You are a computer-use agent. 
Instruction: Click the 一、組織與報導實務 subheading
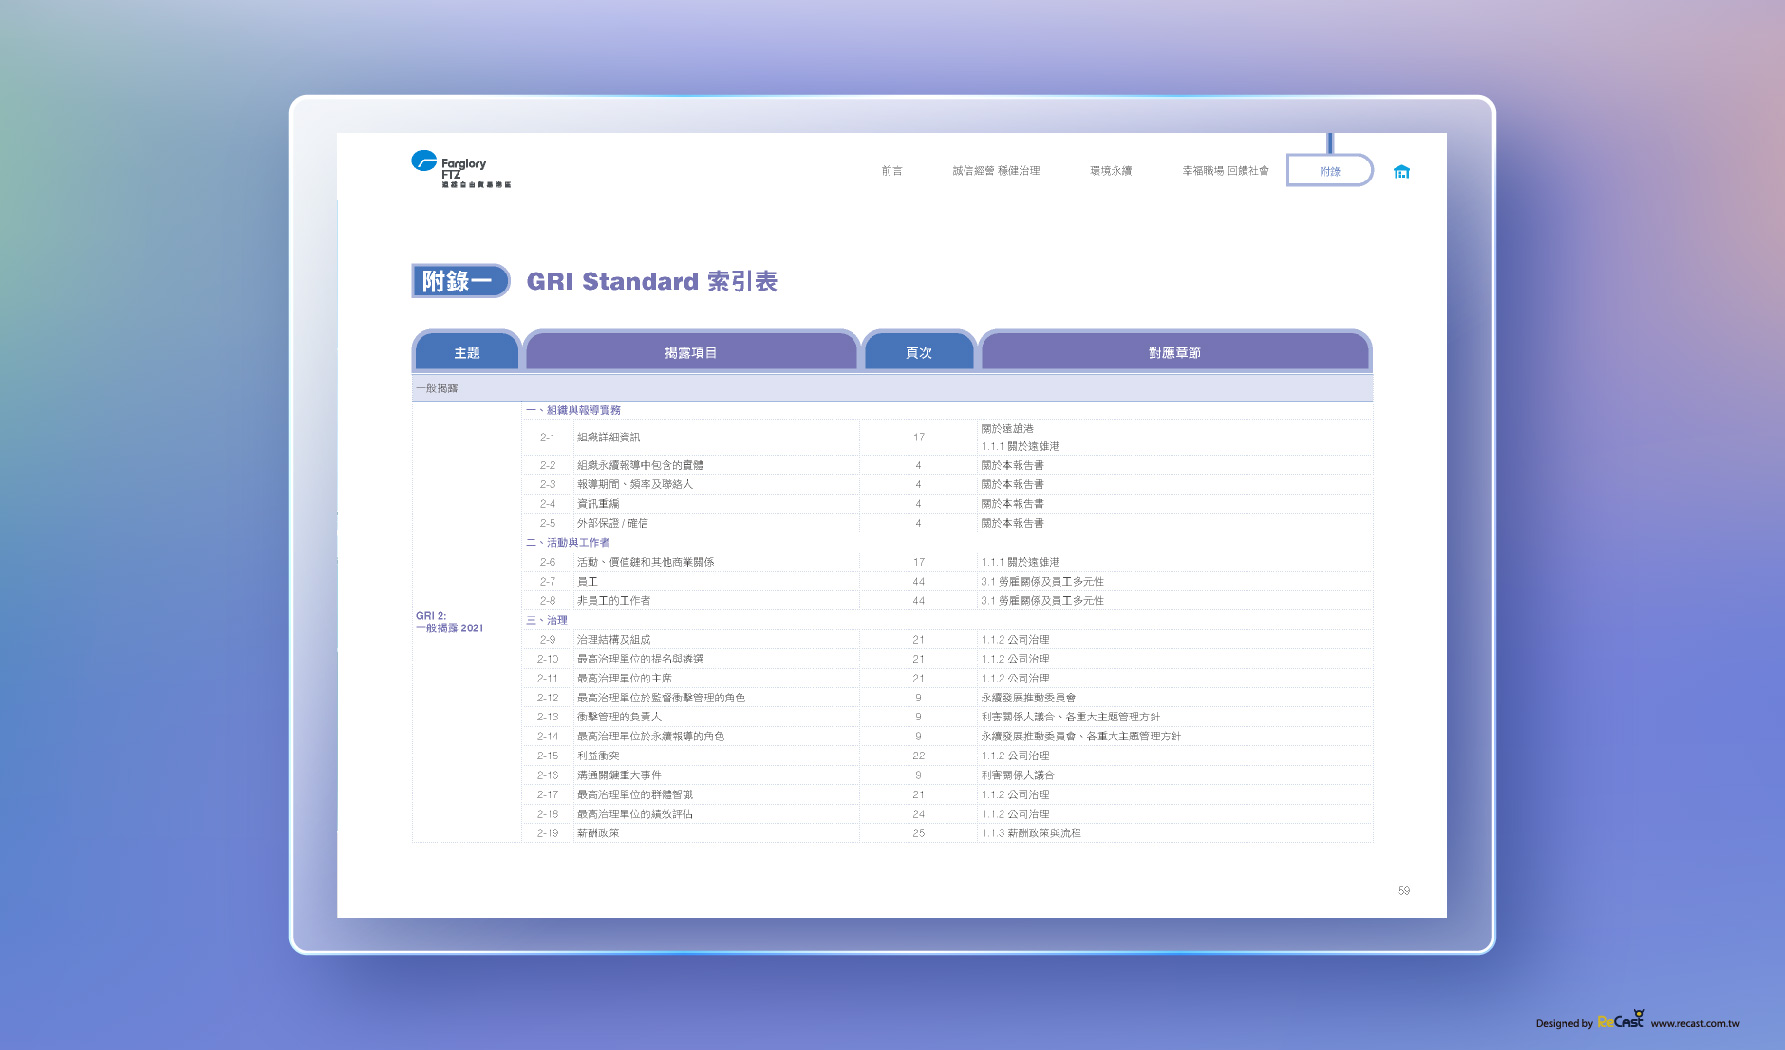574,410
